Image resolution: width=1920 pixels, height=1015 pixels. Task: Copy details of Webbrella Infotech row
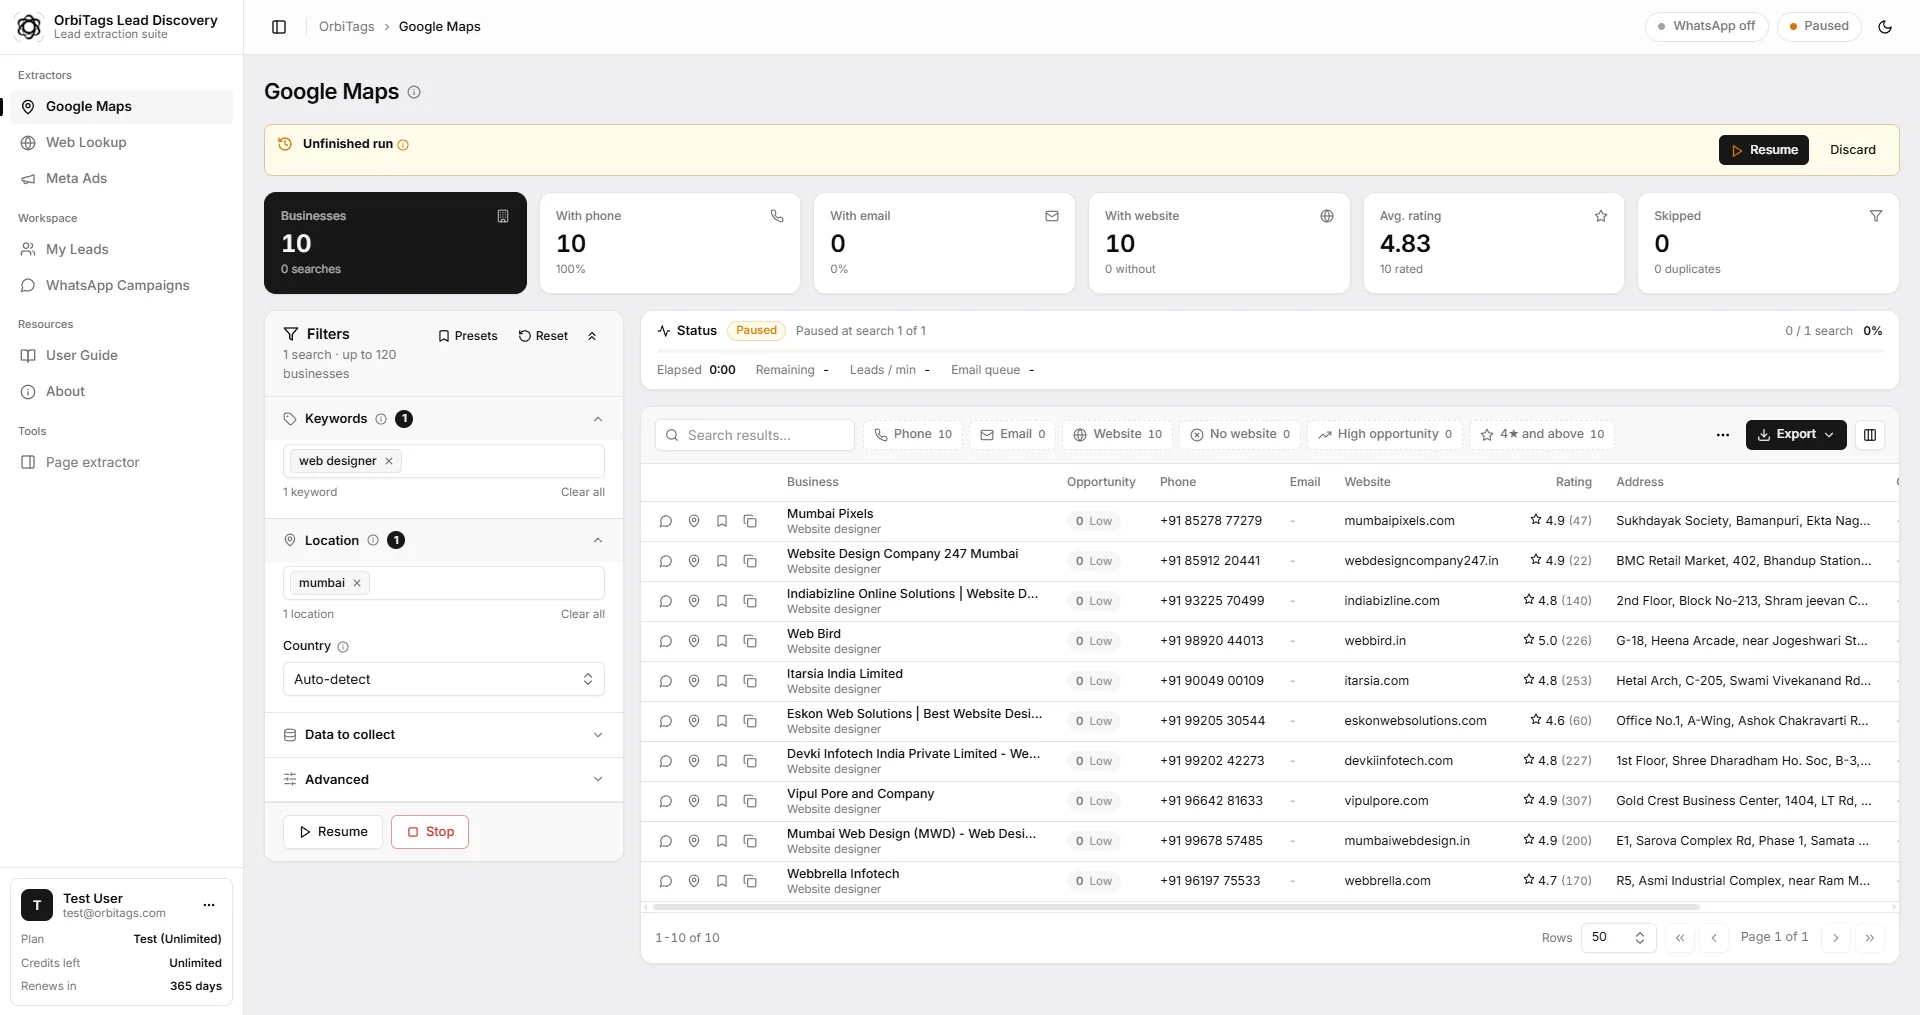pos(749,881)
